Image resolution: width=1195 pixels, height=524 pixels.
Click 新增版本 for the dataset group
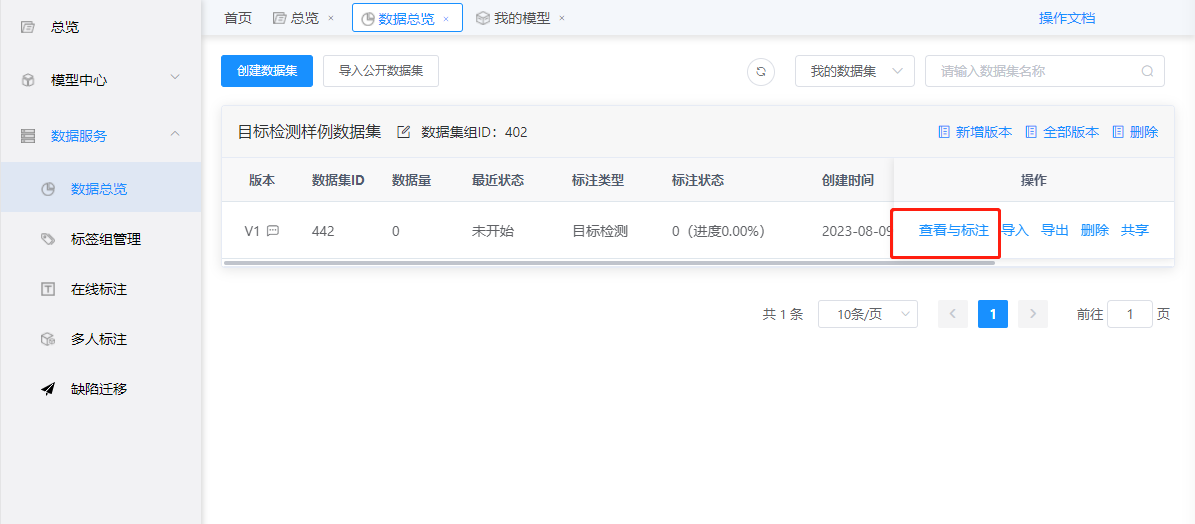976,132
